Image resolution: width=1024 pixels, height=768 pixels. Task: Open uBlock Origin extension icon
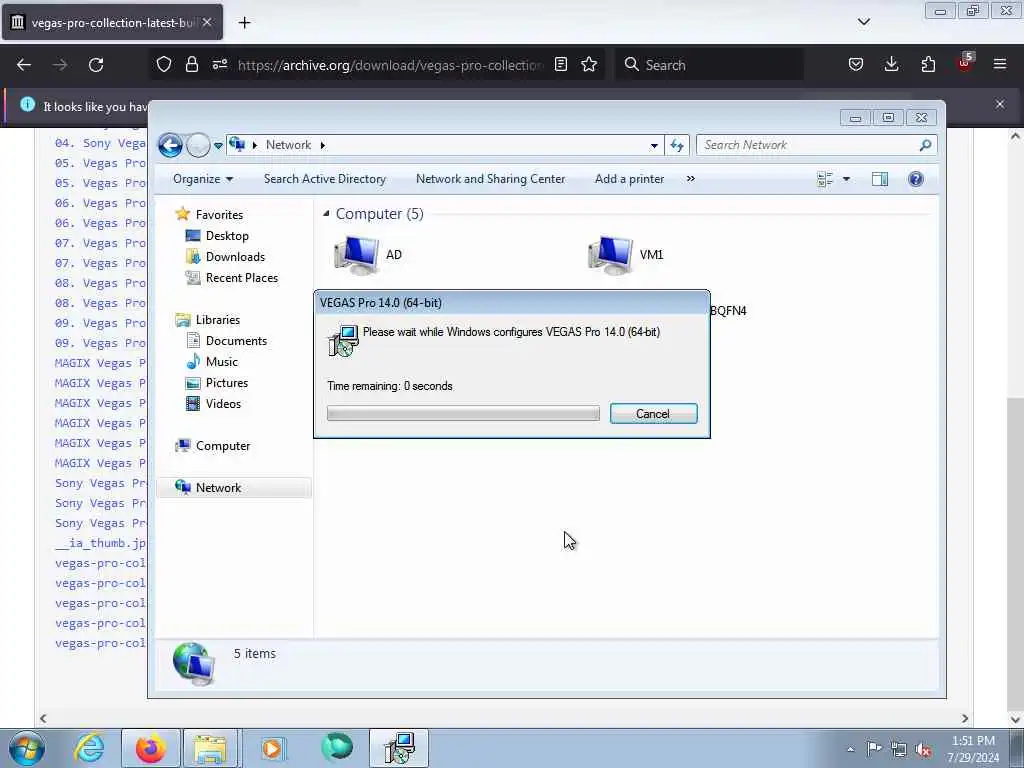point(965,63)
